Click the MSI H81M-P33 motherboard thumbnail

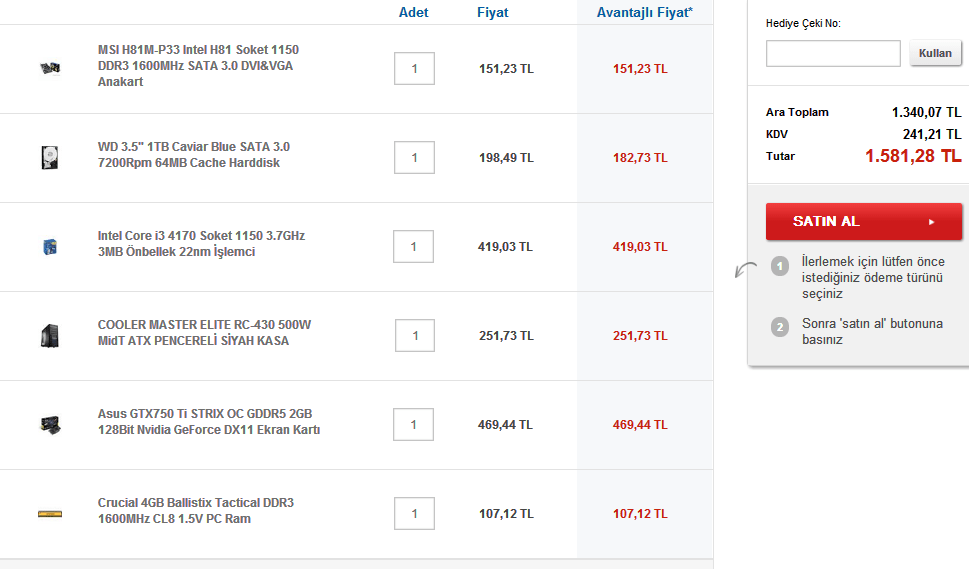coord(49,69)
